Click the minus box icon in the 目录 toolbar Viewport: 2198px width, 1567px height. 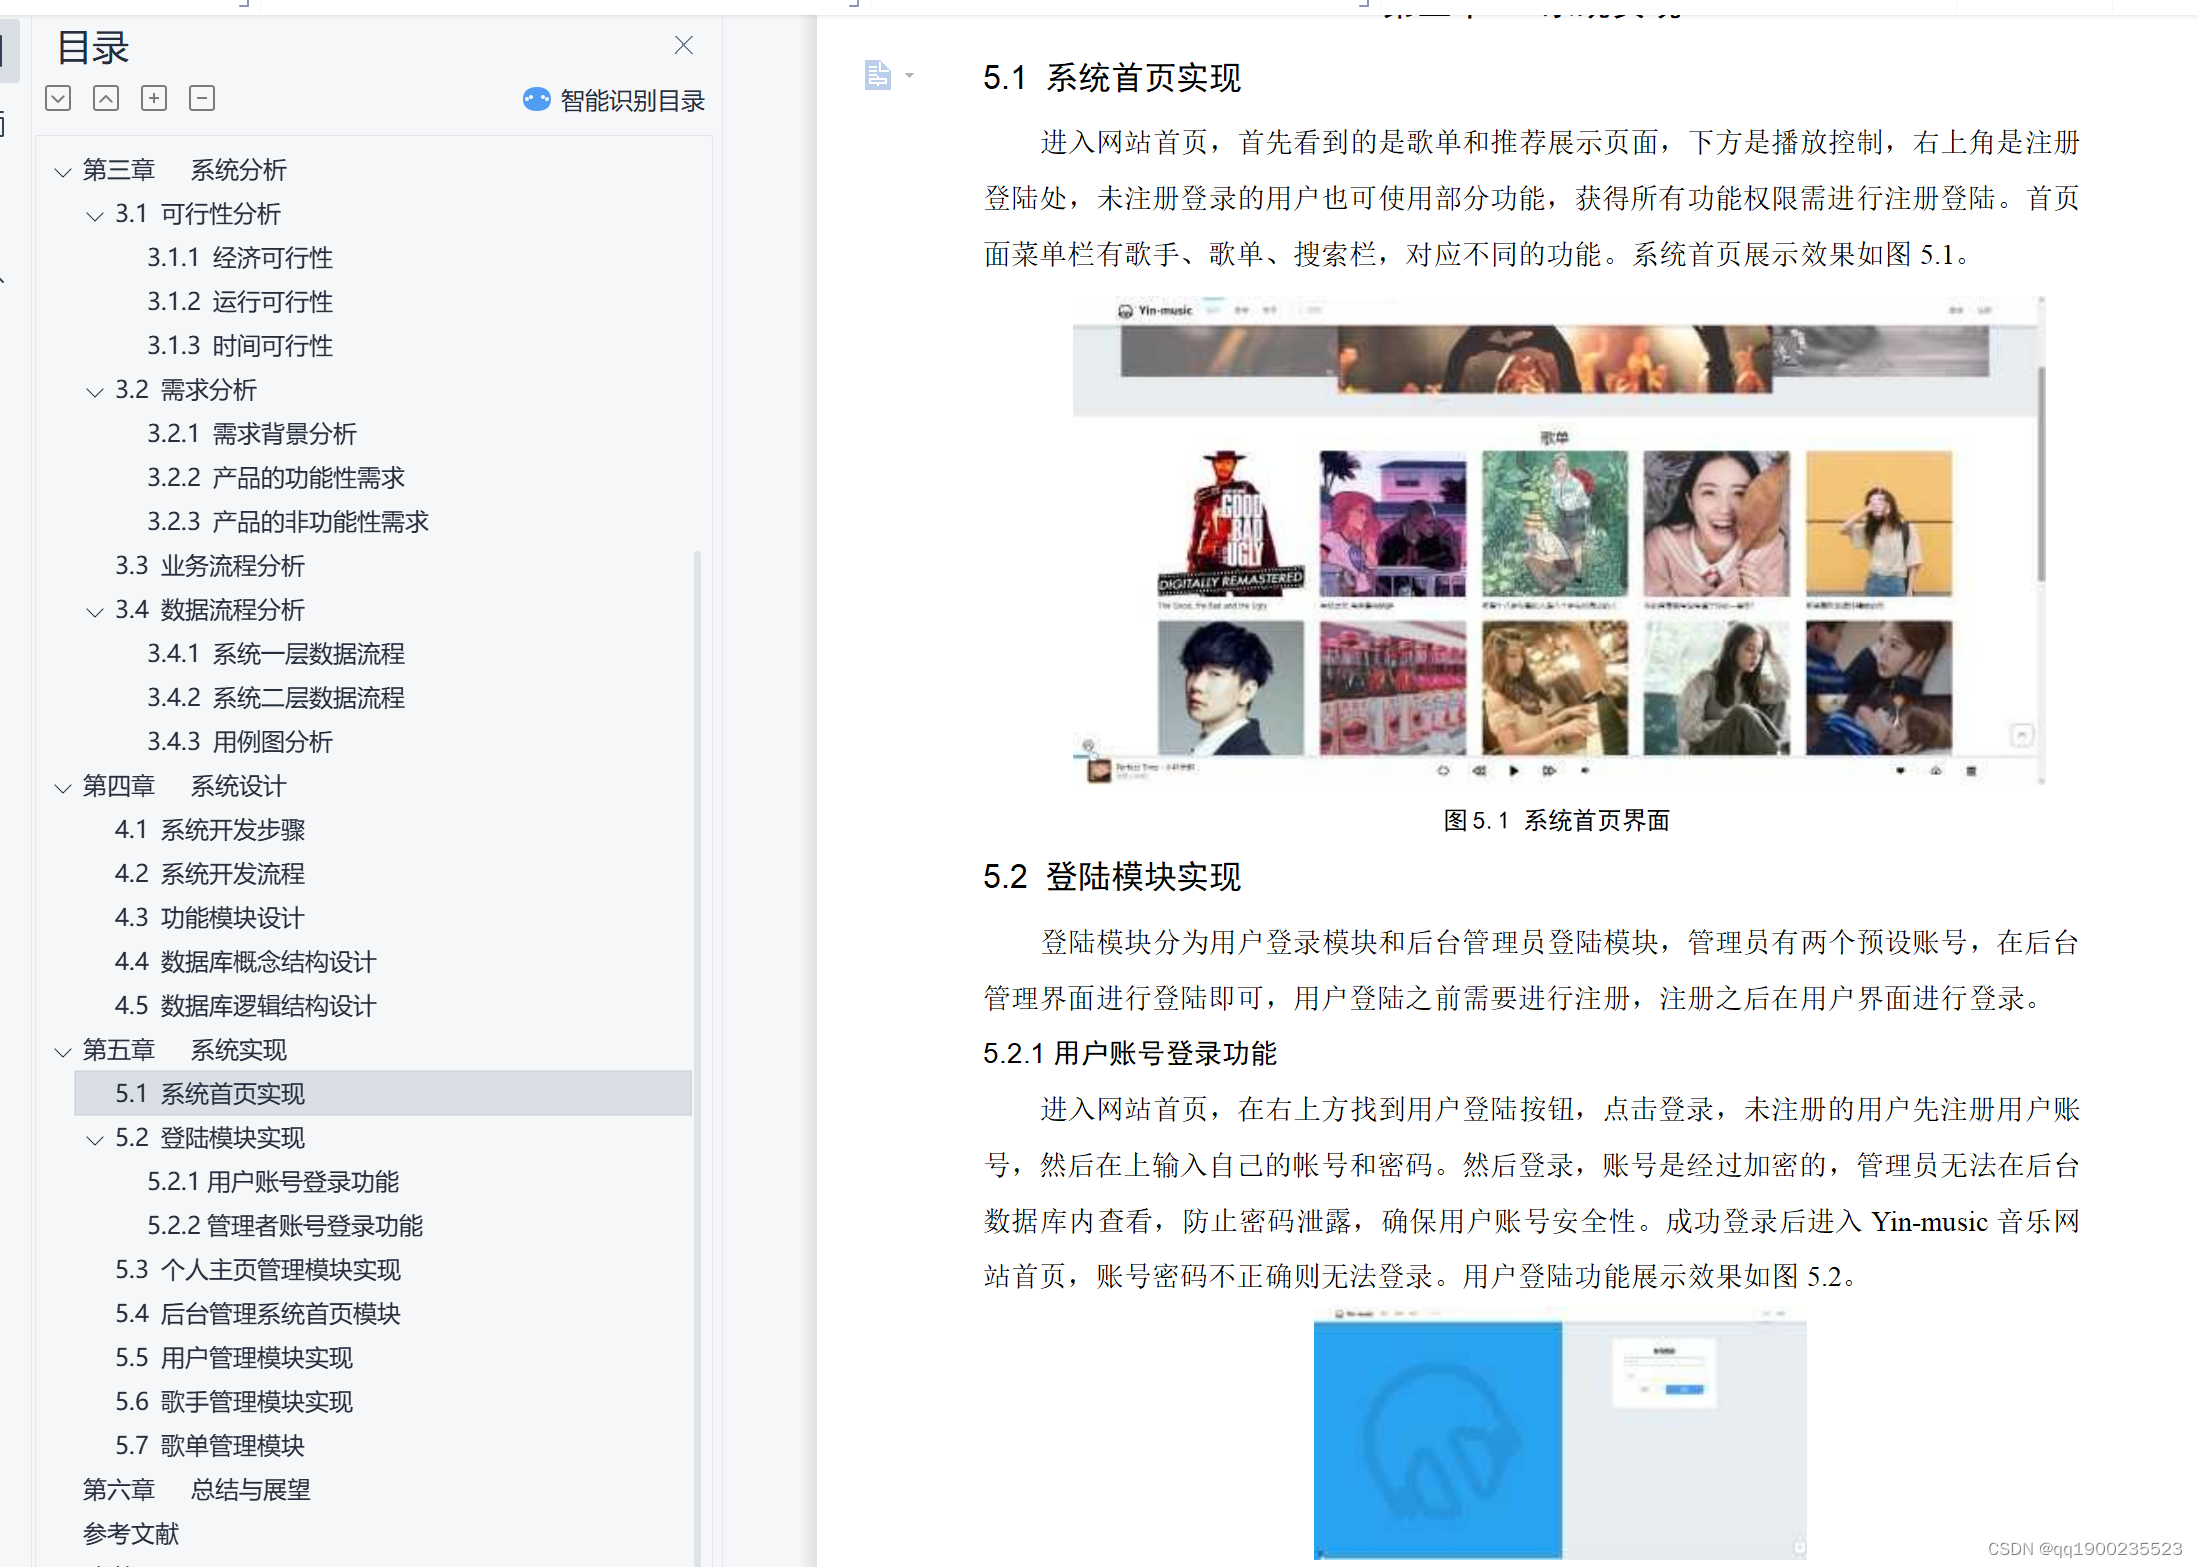pos(202,98)
